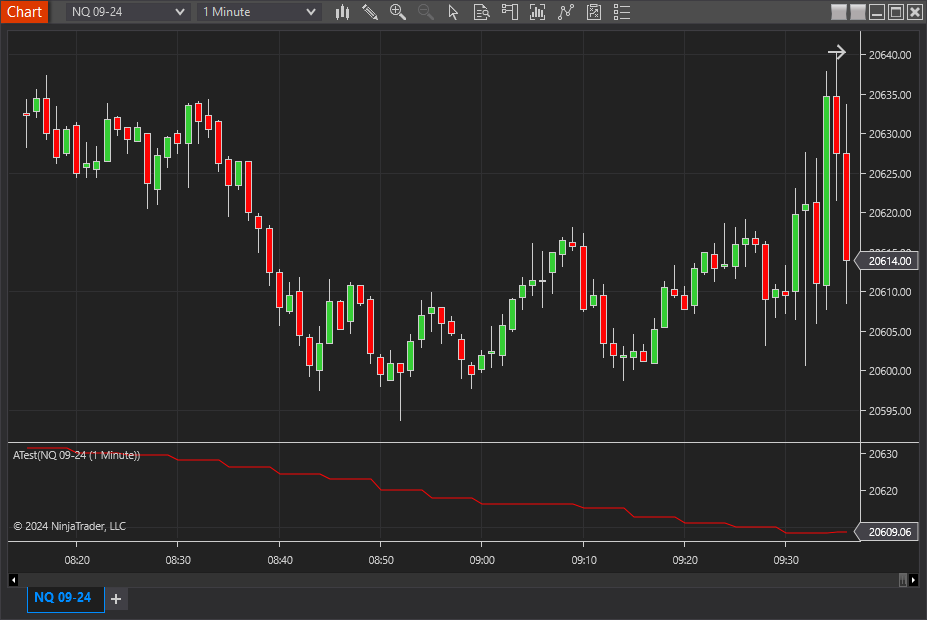Click the ATest(NQ 09-24 (1 Minute)) label
This screenshot has height=620, width=927.
[75, 453]
